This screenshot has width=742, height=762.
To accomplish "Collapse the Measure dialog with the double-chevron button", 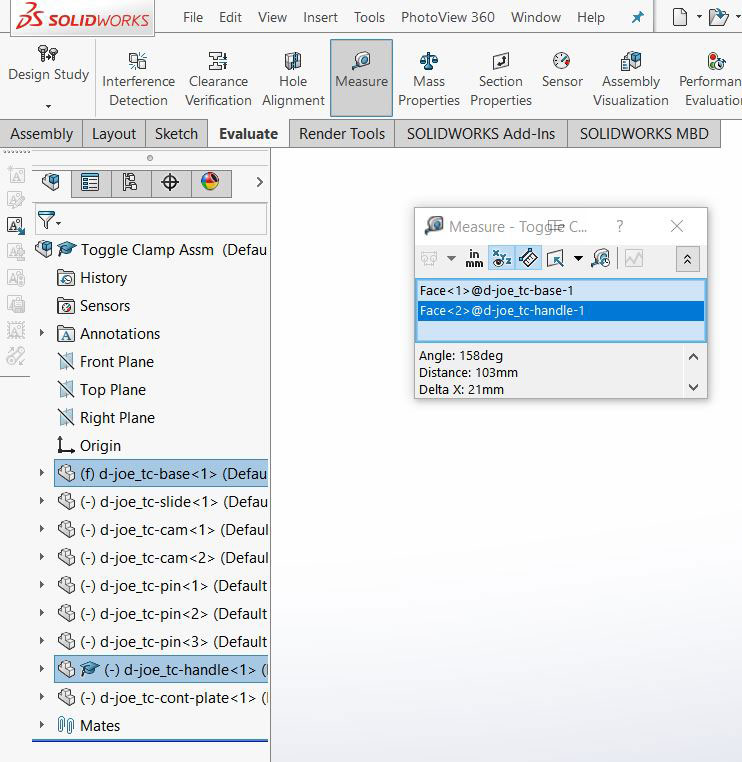I will pyautogui.click(x=687, y=258).
